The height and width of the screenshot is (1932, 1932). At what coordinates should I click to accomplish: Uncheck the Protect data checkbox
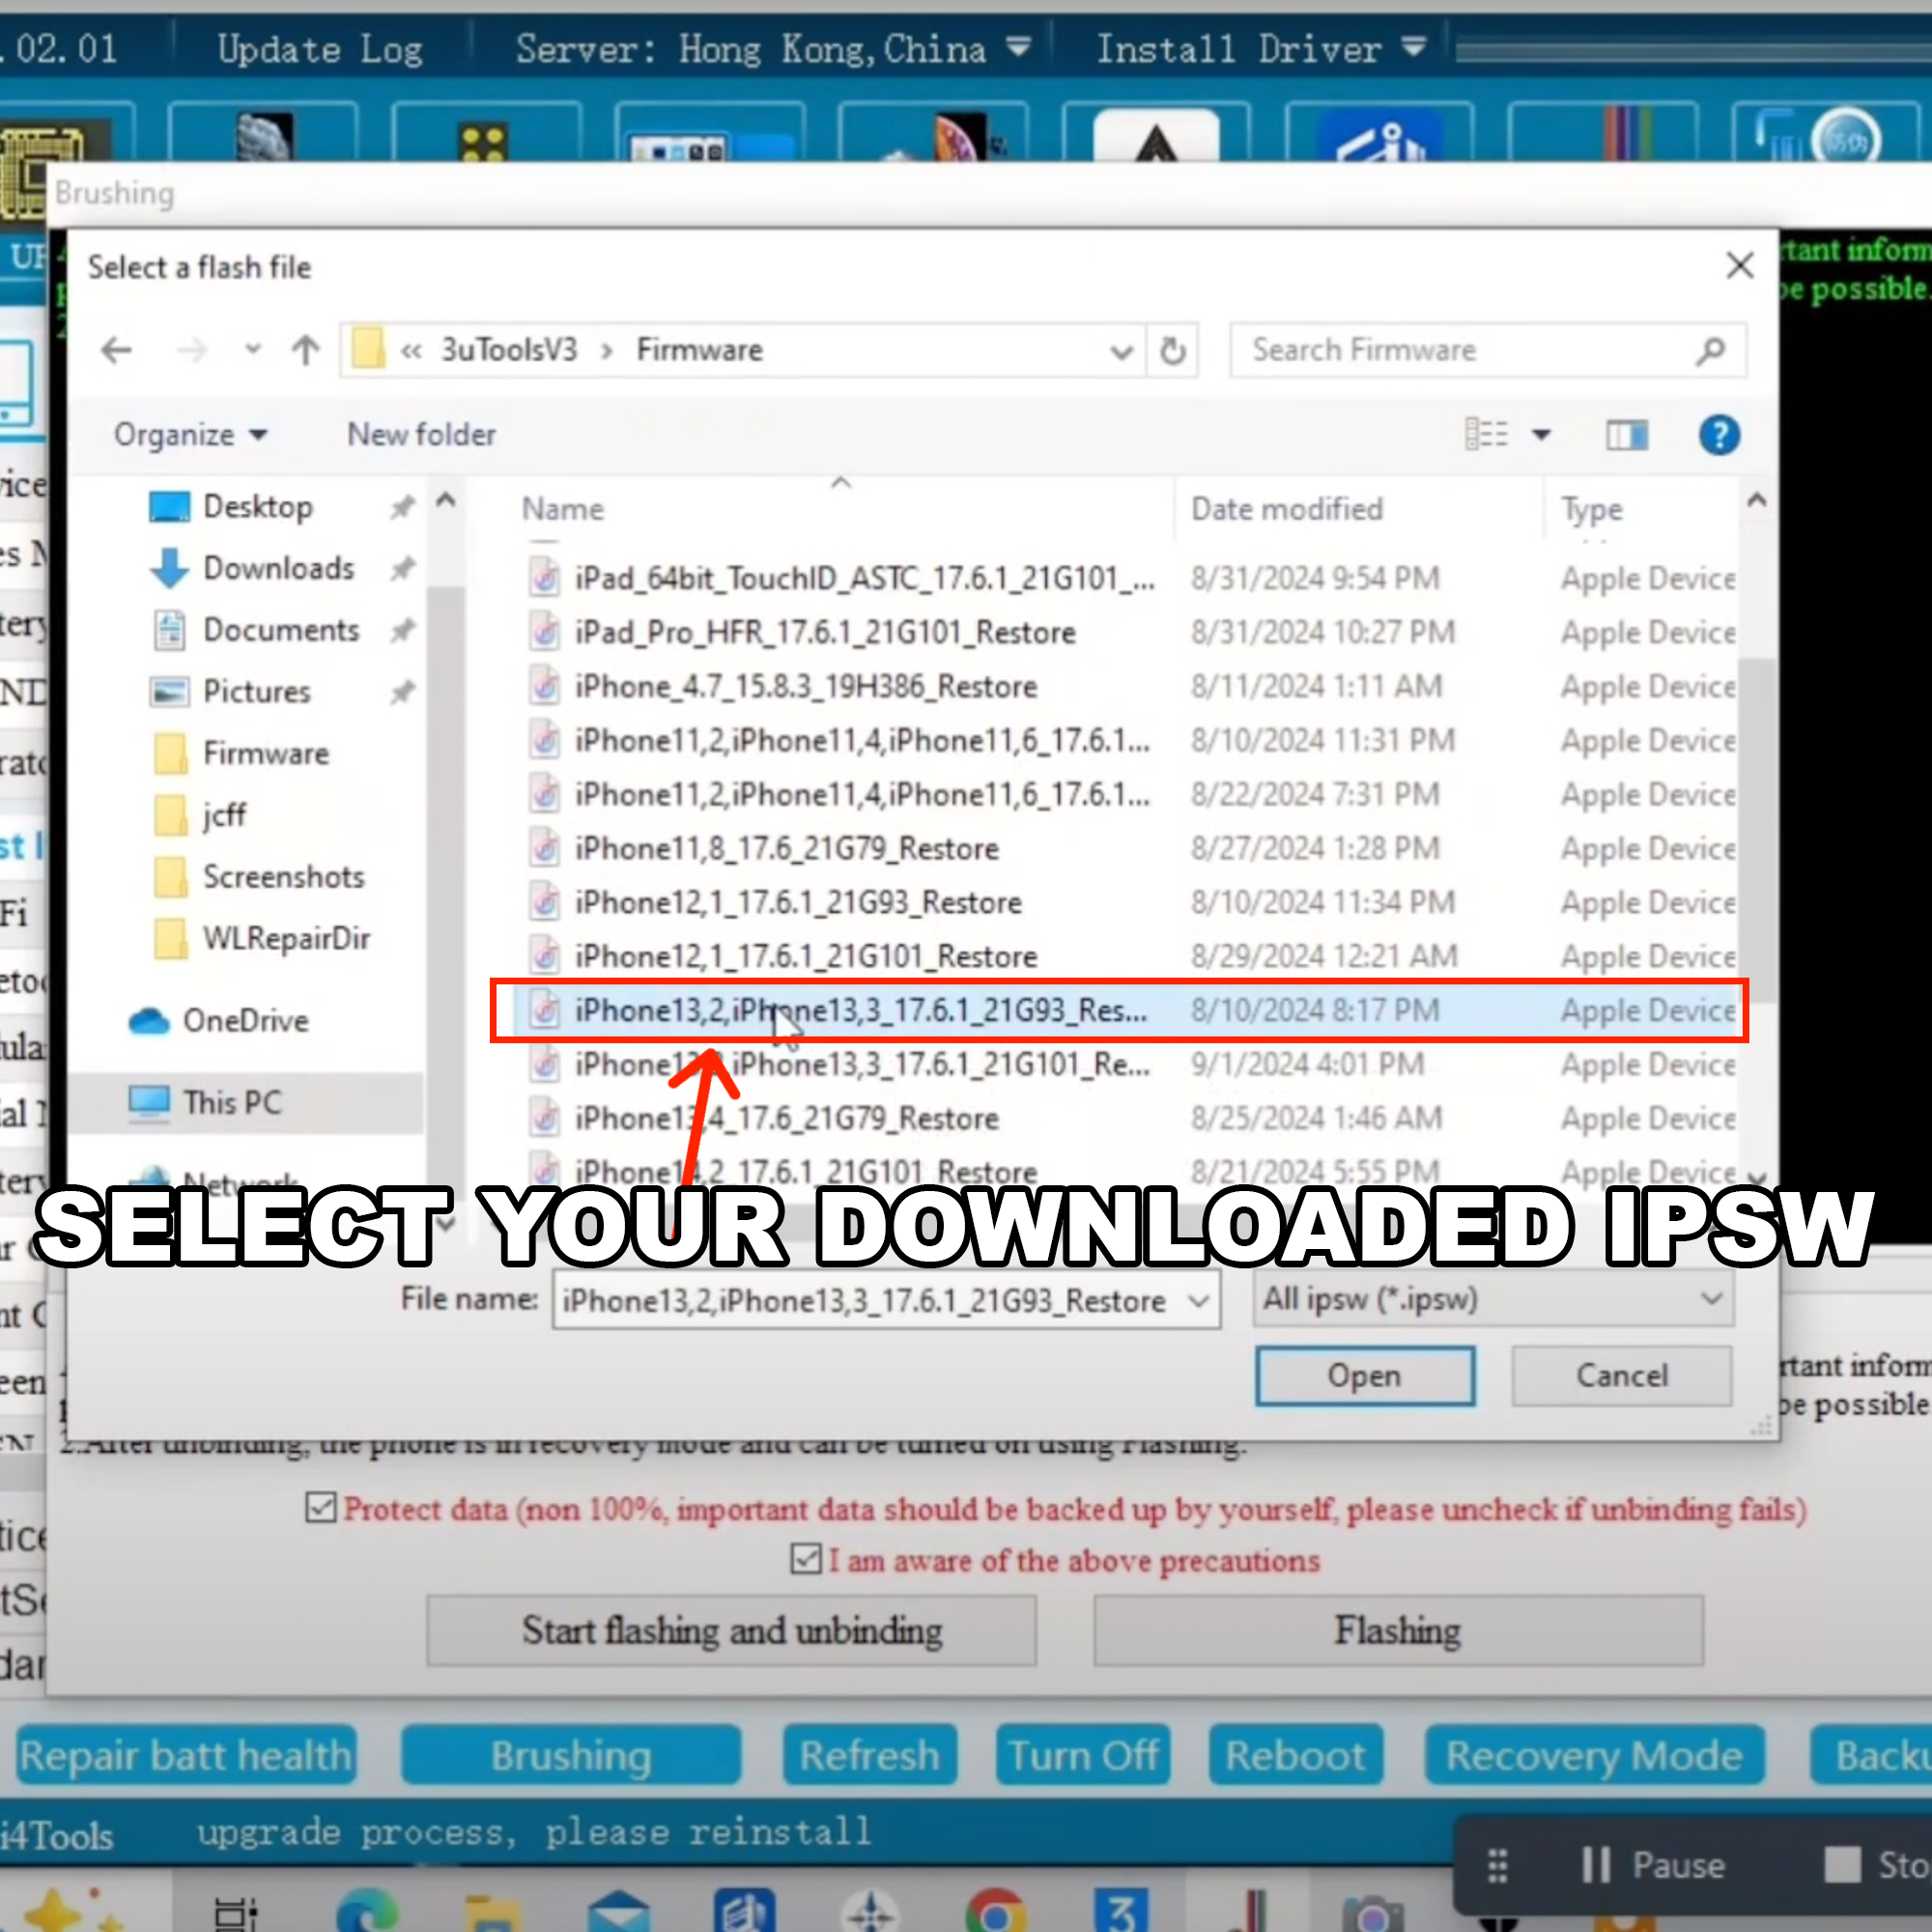(320, 1507)
